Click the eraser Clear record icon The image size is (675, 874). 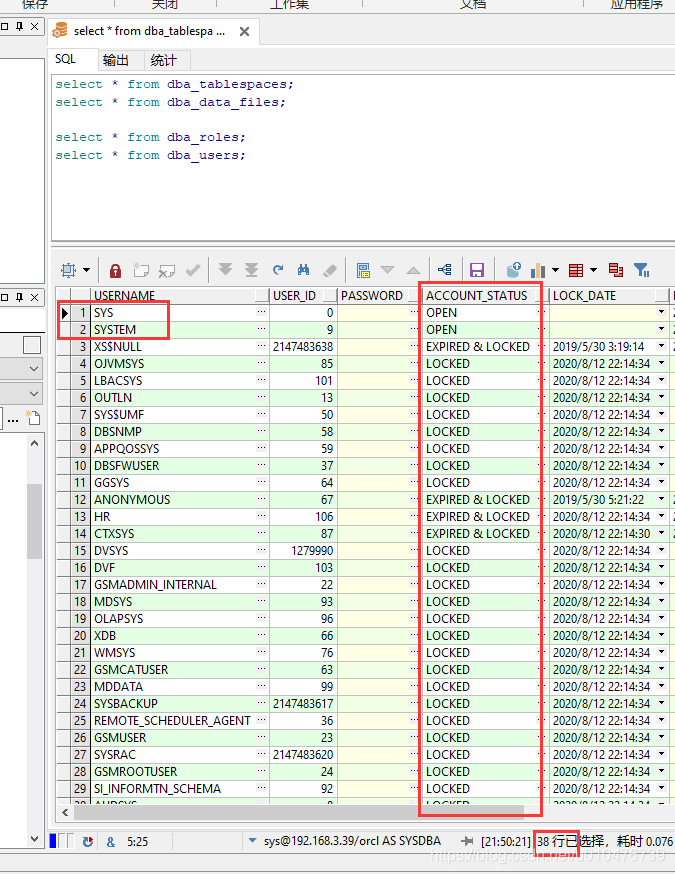click(329, 270)
